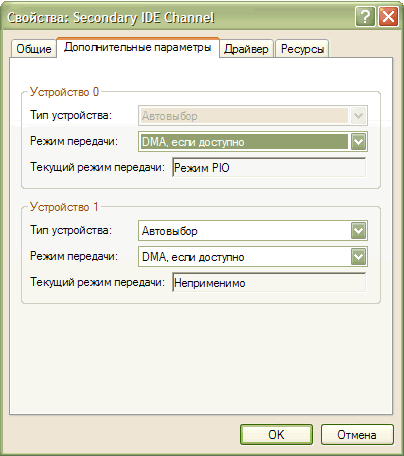Click the Устройство 1 group label
The width and height of the screenshot is (404, 456).
tap(64, 207)
